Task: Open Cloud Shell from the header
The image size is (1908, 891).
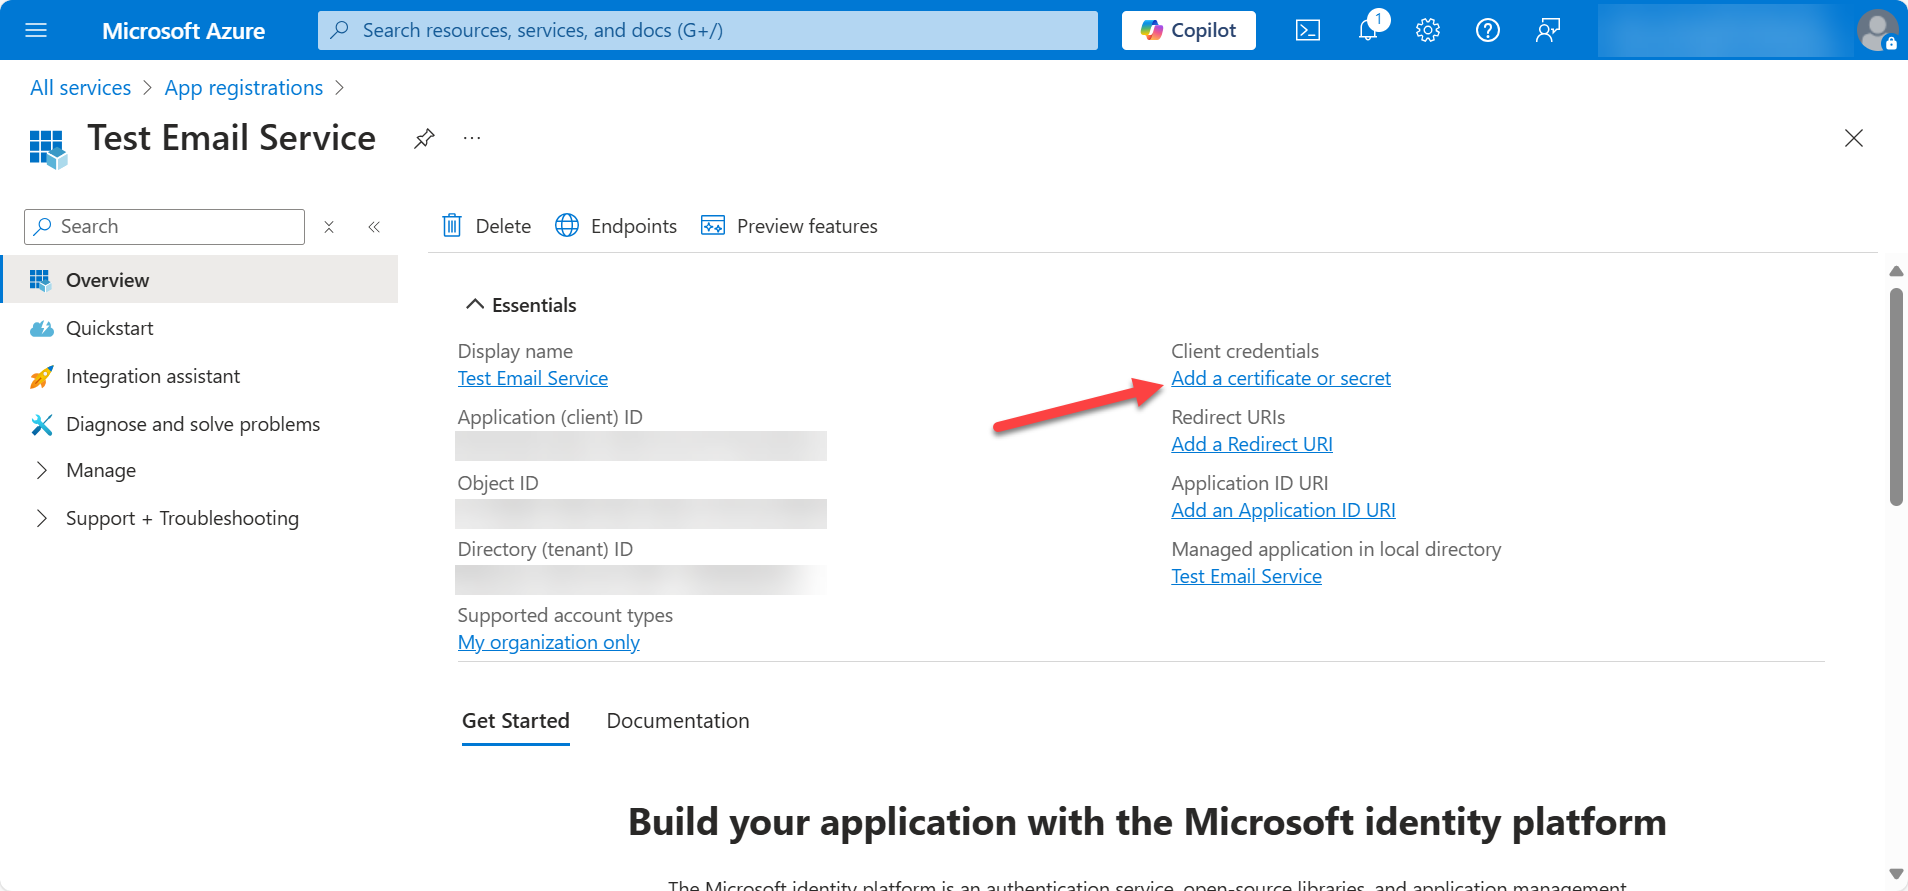Action: pyautogui.click(x=1308, y=30)
